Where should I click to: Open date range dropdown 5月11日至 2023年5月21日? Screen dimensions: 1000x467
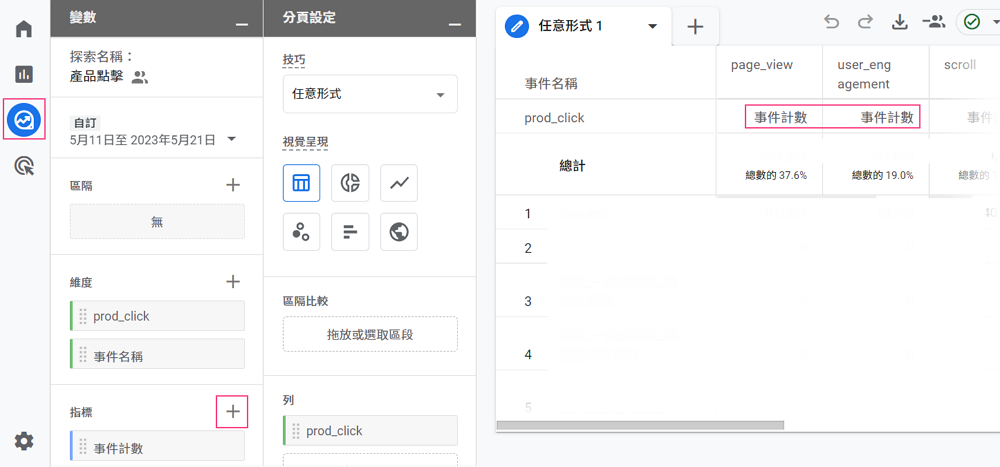click(x=153, y=139)
